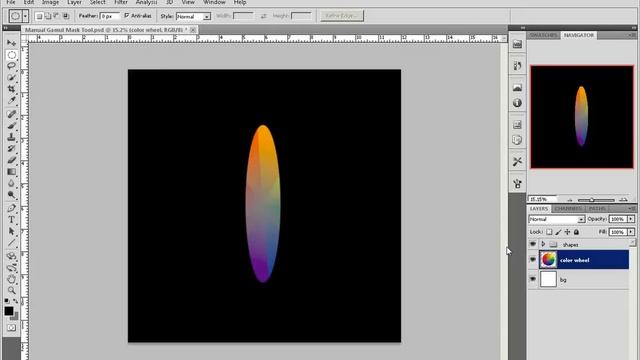
Task: Select the Dodge tool
Action: pos(11,195)
